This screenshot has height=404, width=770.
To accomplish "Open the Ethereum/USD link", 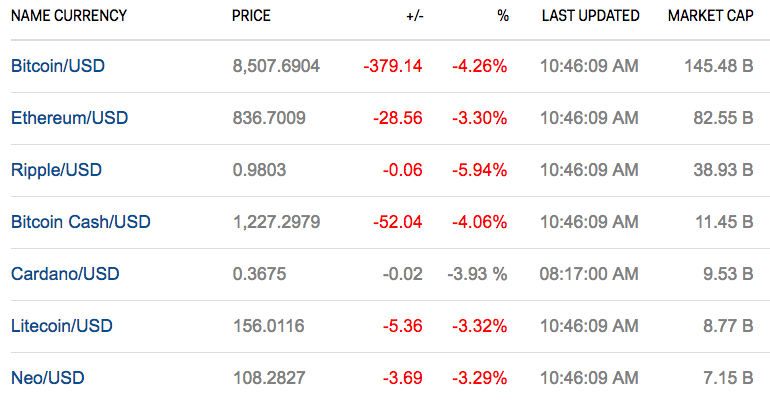I will tap(69, 118).
